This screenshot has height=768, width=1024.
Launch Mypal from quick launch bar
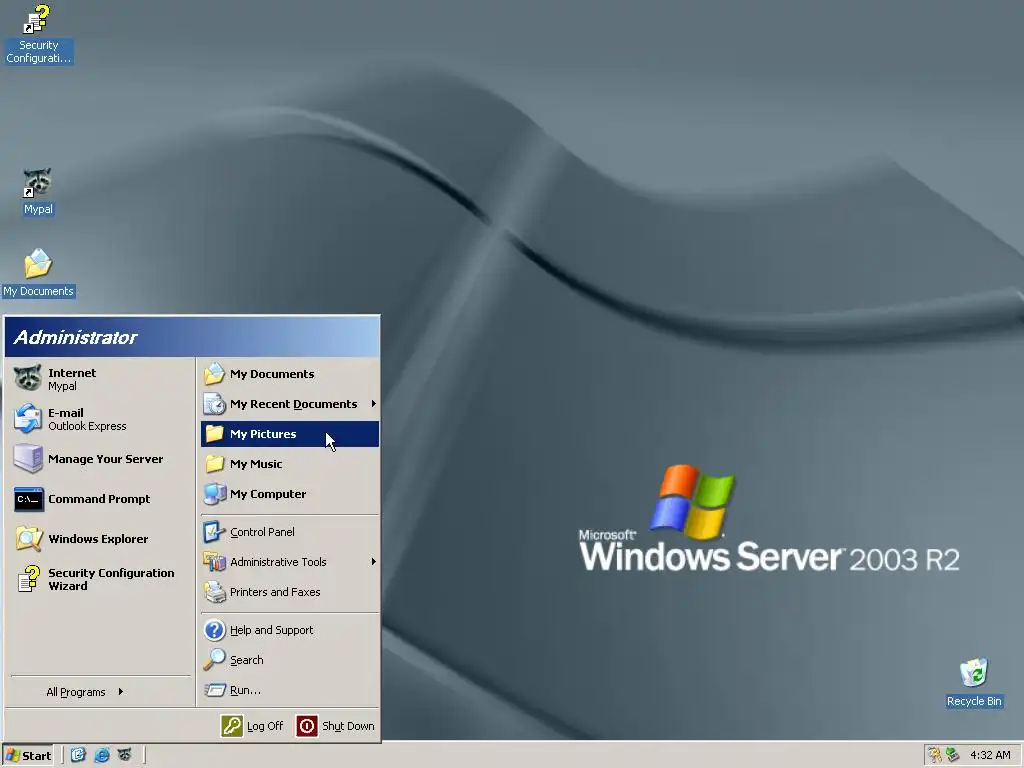click(124, 755)
